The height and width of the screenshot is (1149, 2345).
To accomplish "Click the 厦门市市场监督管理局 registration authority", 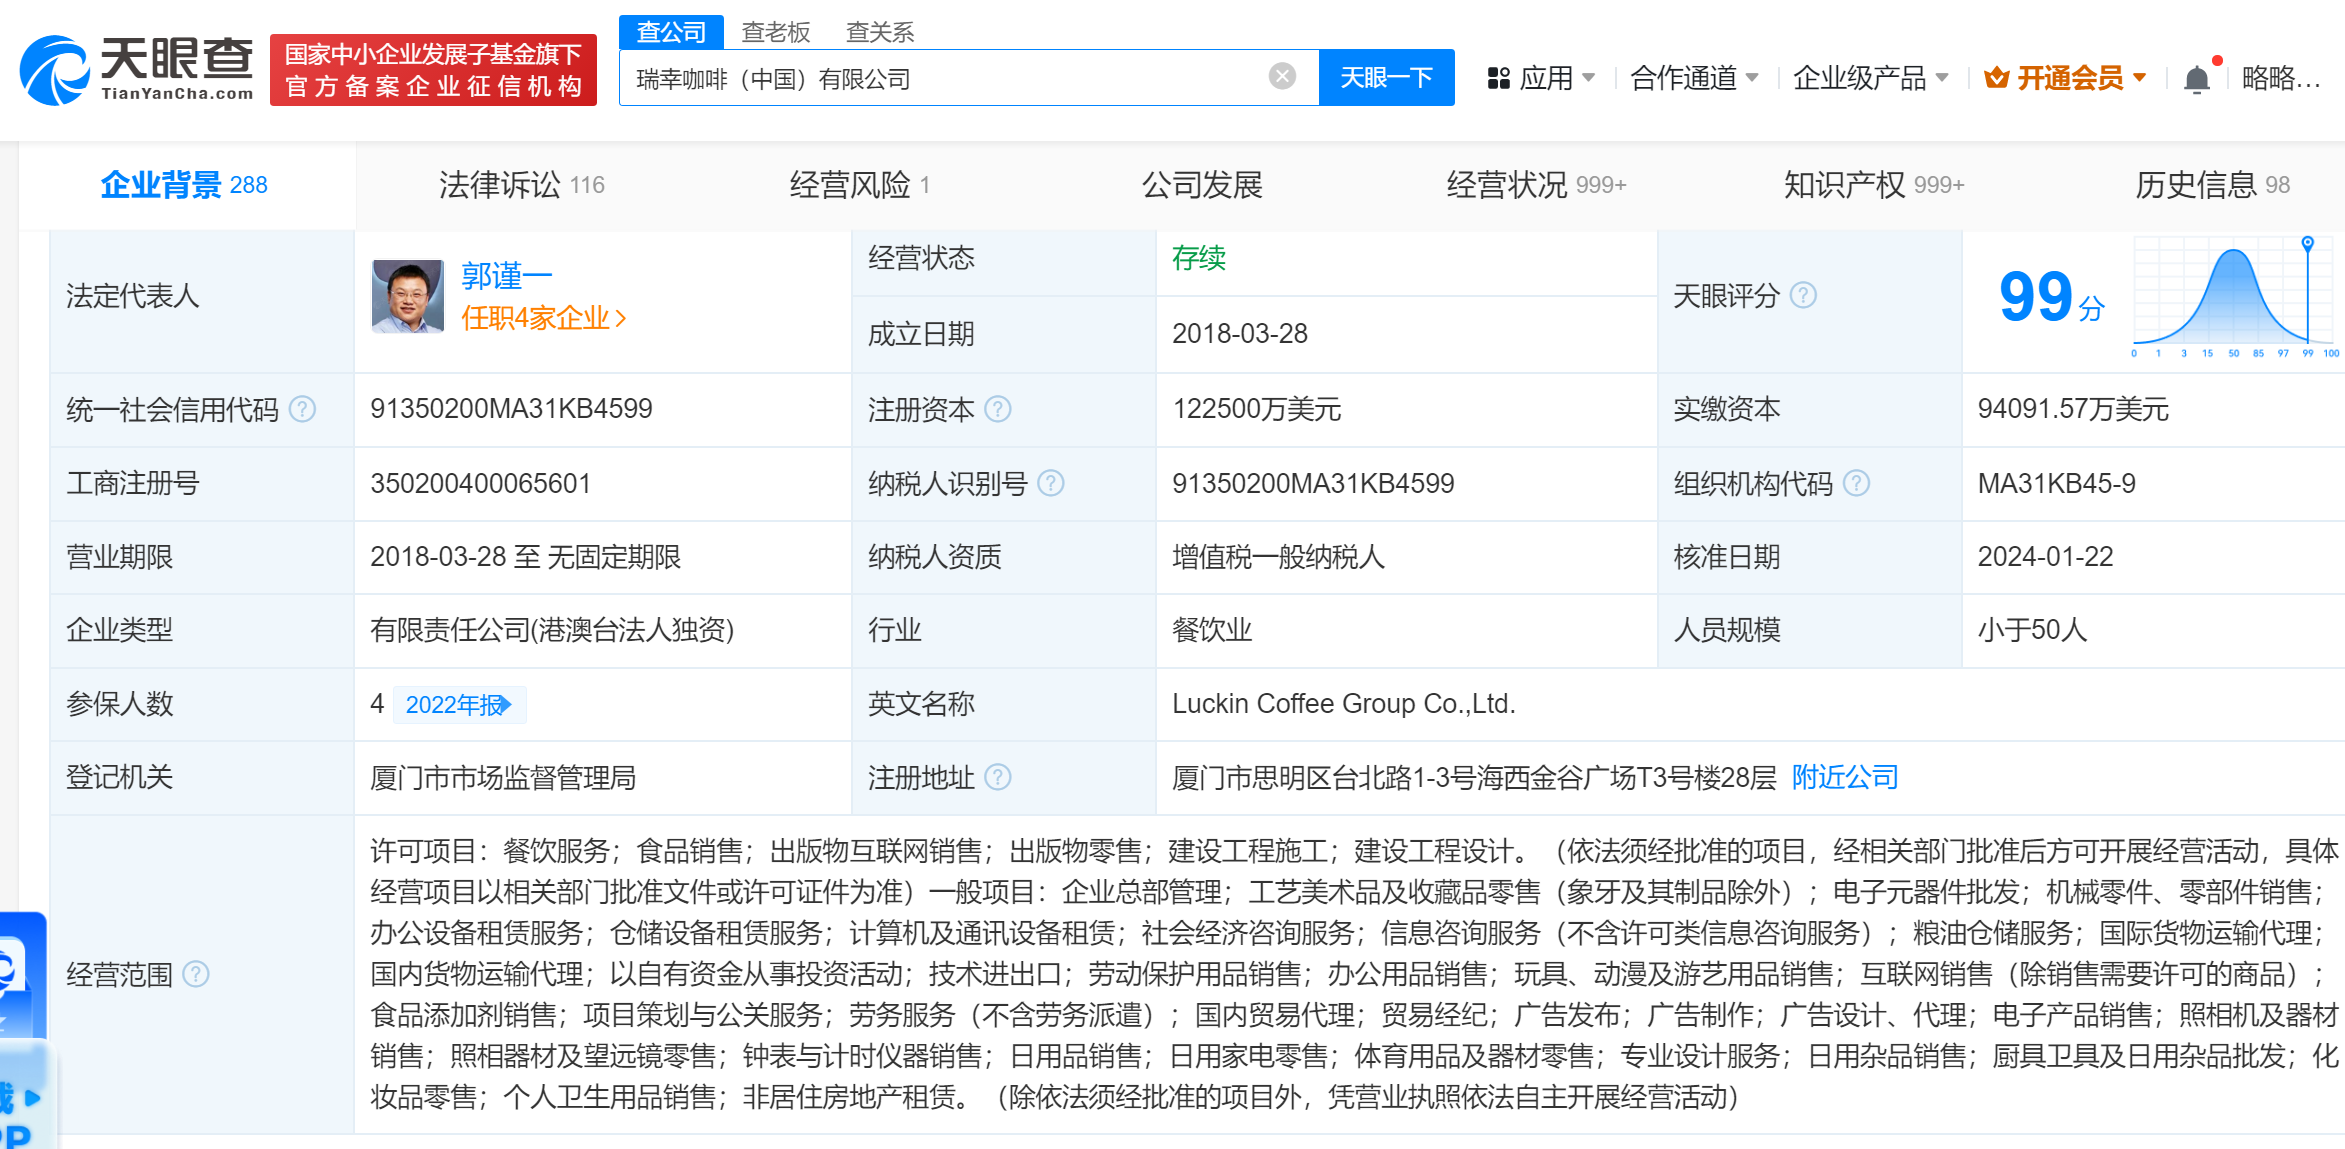I will pos(503,777).
